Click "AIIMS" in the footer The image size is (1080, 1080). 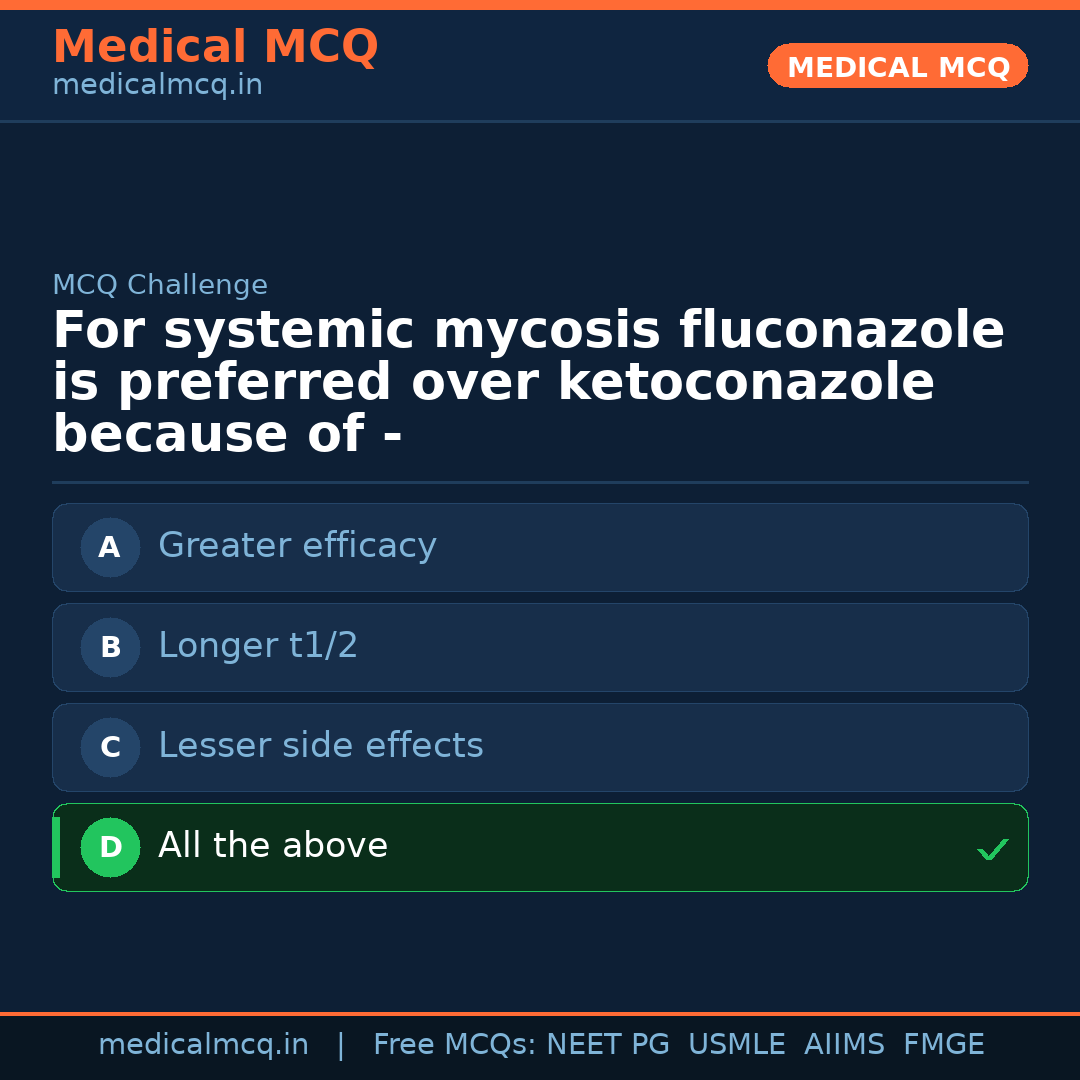pos(844,1045)
